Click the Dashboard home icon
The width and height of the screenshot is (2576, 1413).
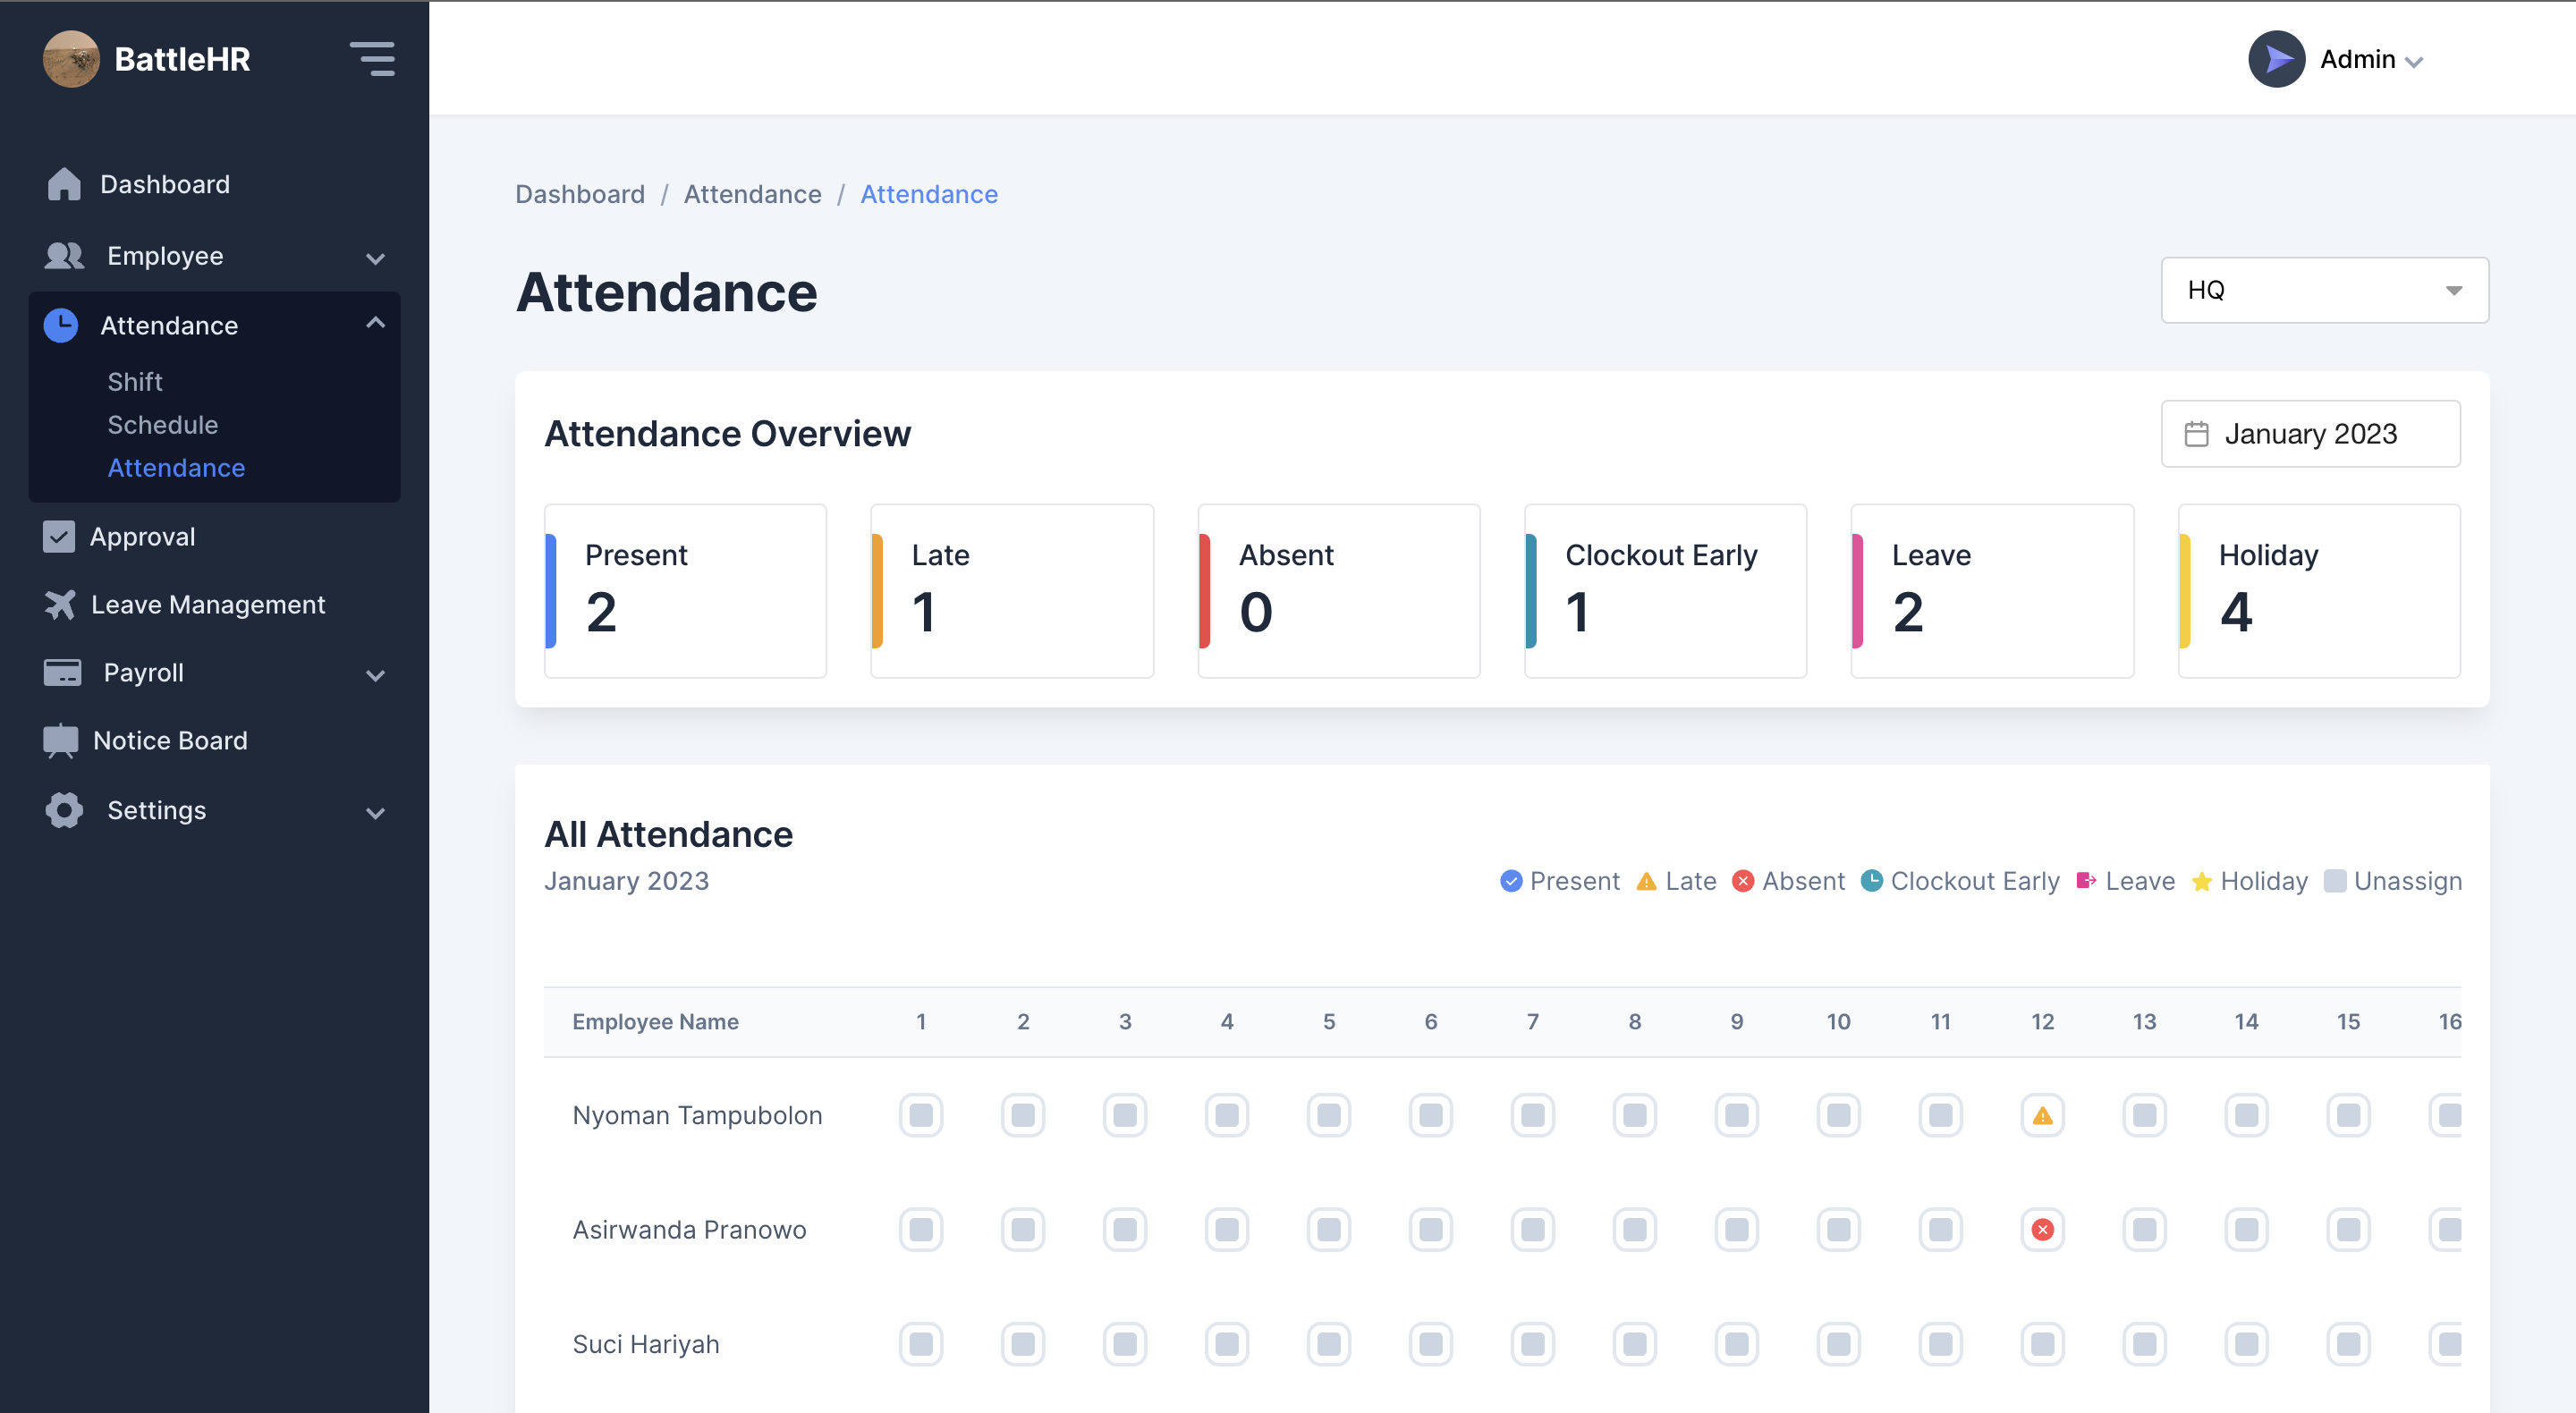(64, 184)
